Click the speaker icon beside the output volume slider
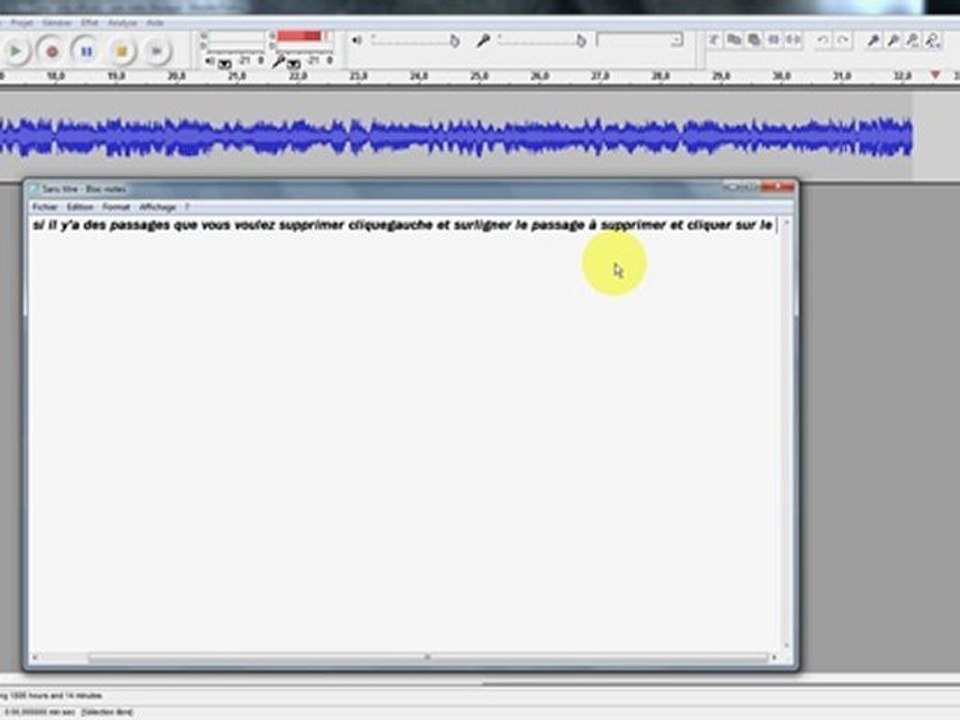960x720 pixels. 357,40
